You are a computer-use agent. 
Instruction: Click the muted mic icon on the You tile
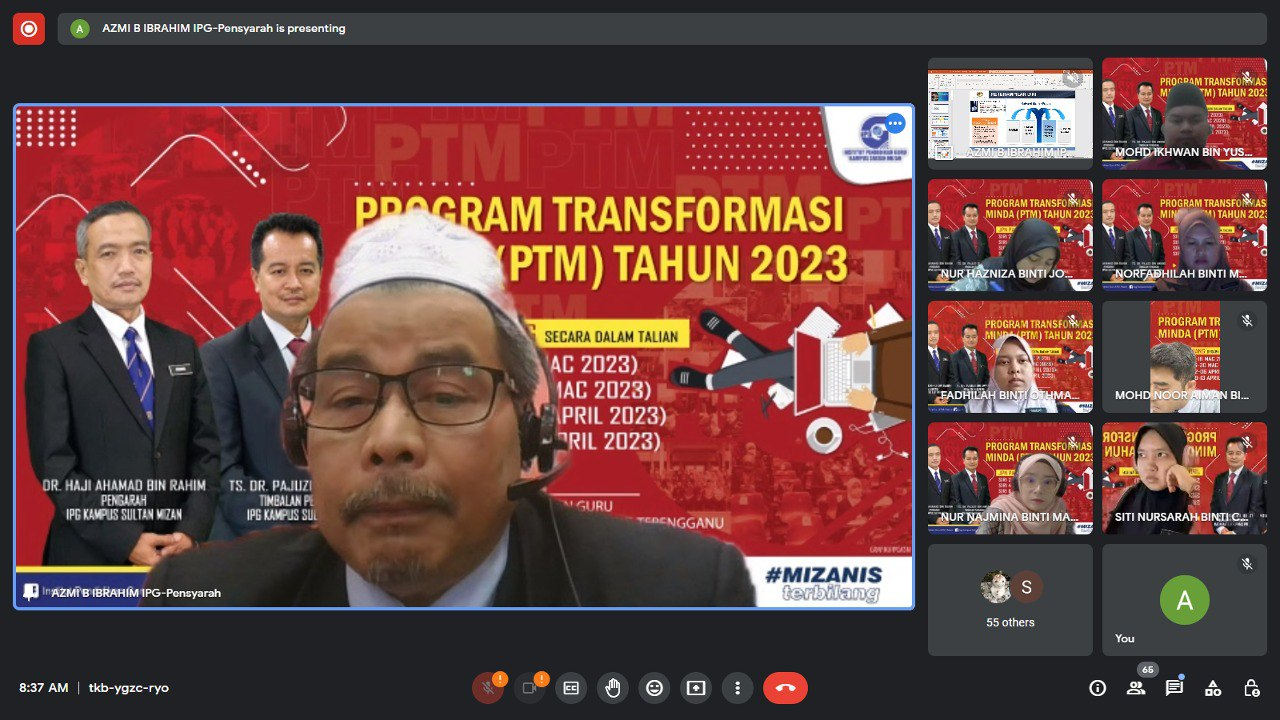(x=1247, y=564)
